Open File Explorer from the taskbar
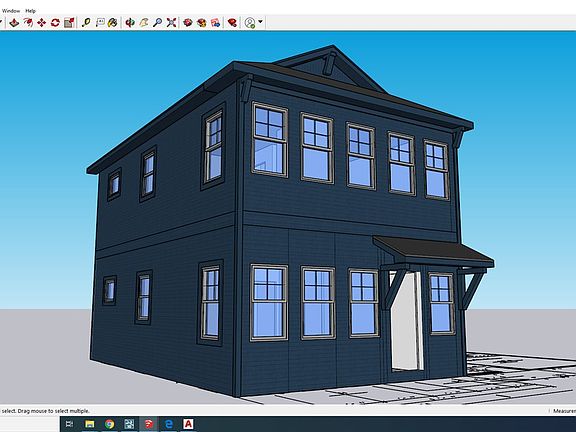Viewport: 576px width, 432px height. [x=90, y=424]
